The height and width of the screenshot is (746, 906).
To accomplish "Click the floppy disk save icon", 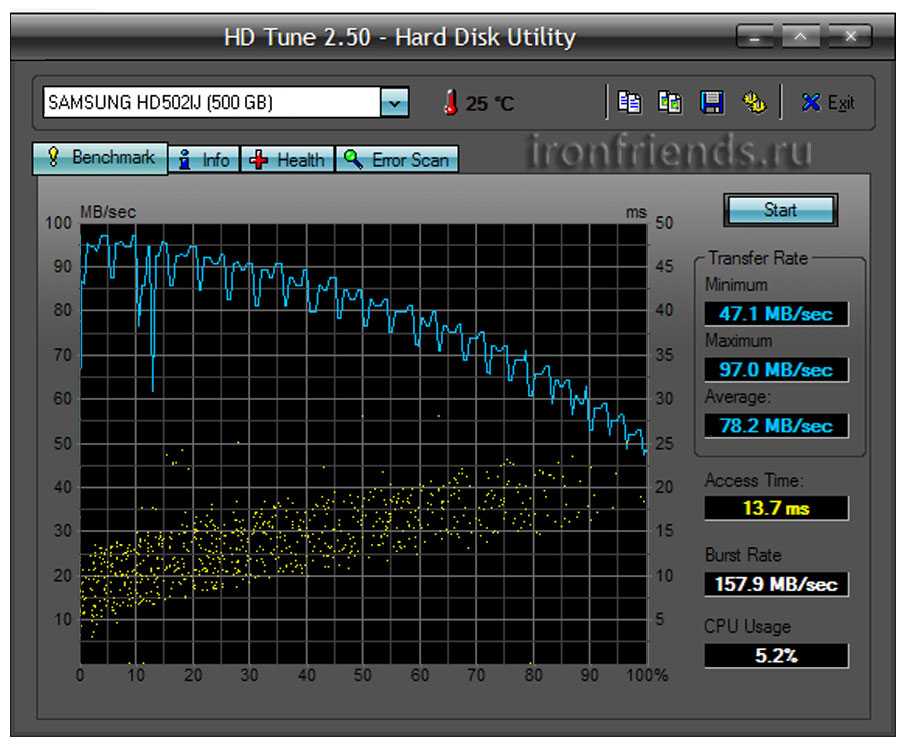I will point(711,102).
